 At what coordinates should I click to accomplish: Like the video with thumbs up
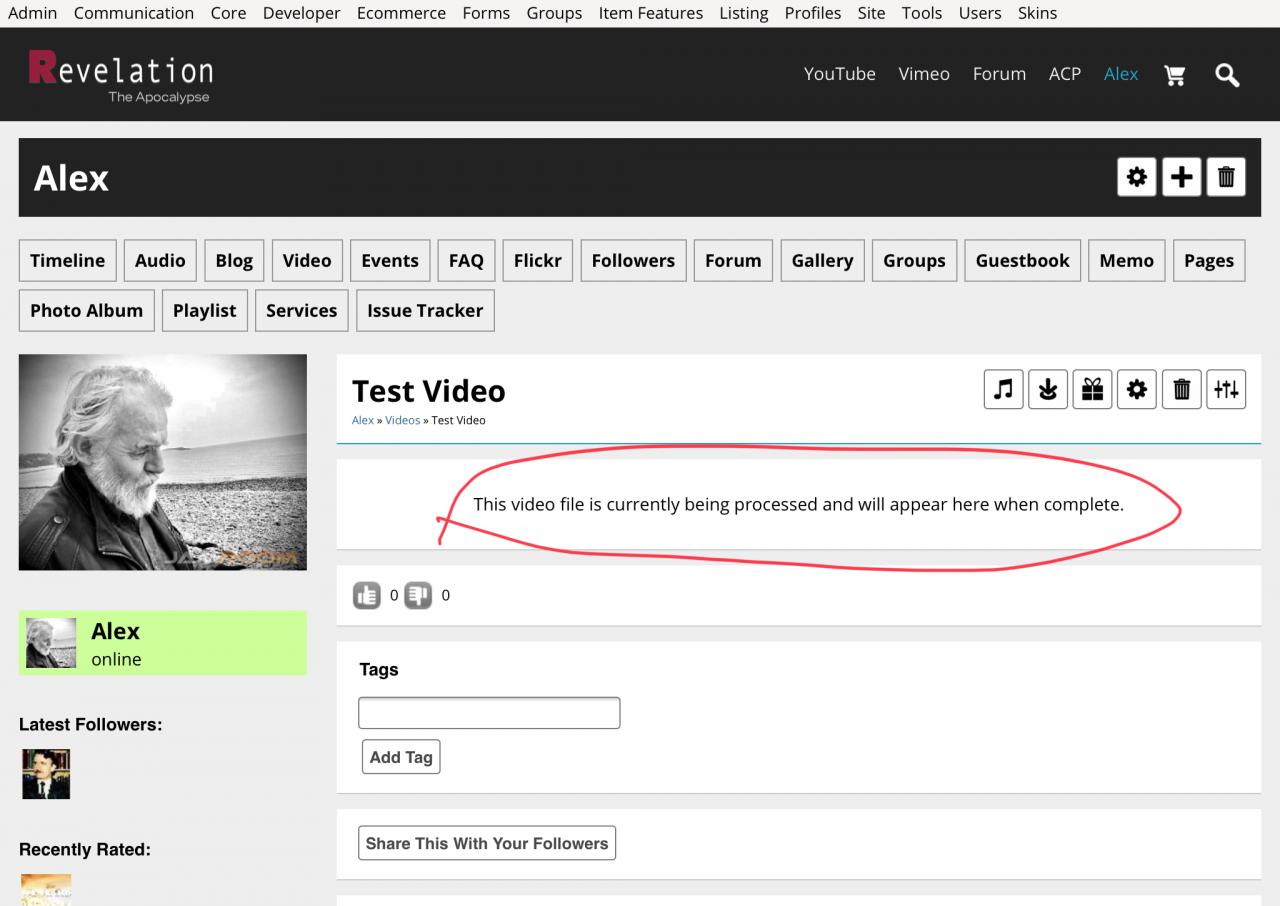[367, 596]
